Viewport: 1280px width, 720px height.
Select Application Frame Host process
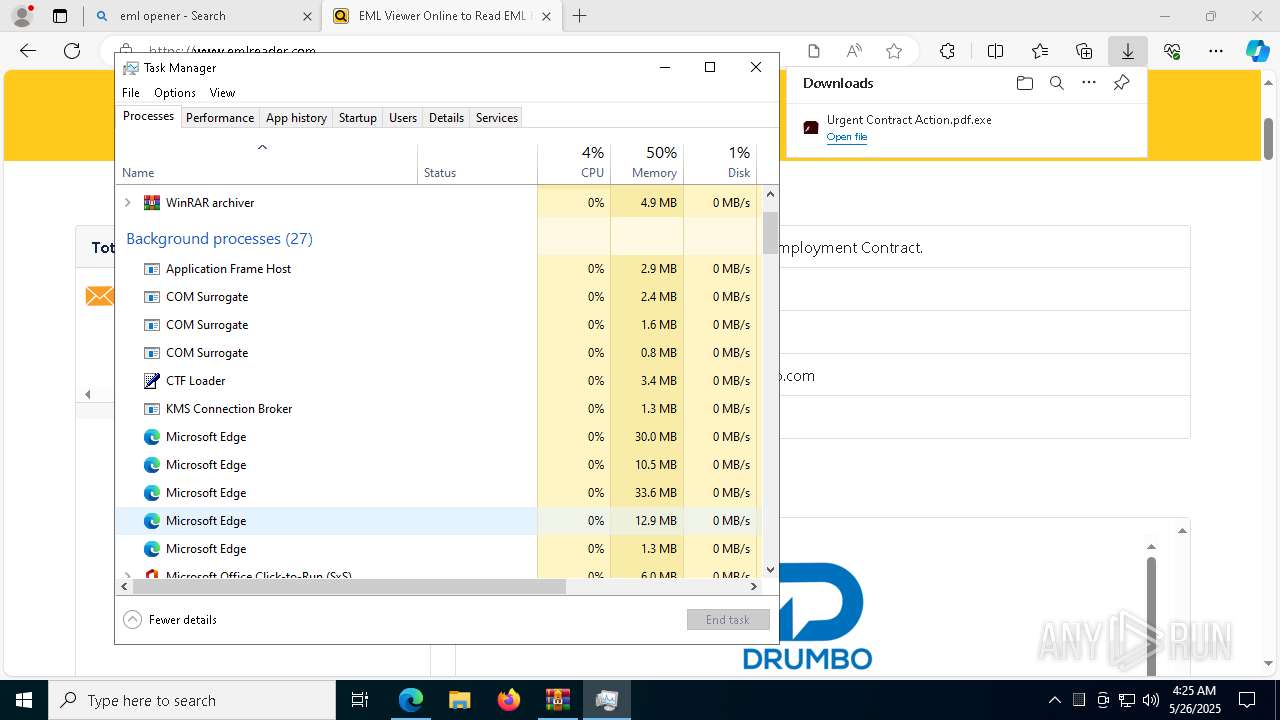point(437,269)
